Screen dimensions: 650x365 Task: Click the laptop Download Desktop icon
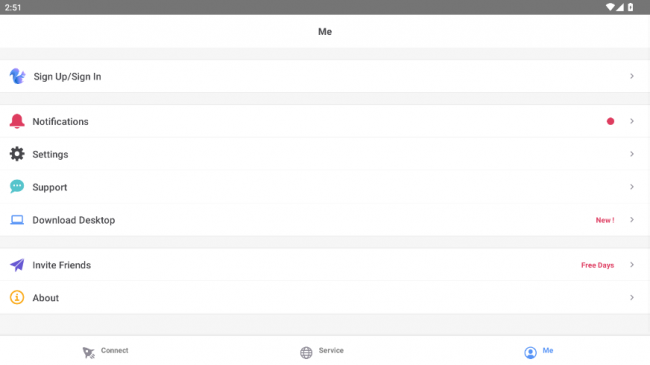click(17, 220)
